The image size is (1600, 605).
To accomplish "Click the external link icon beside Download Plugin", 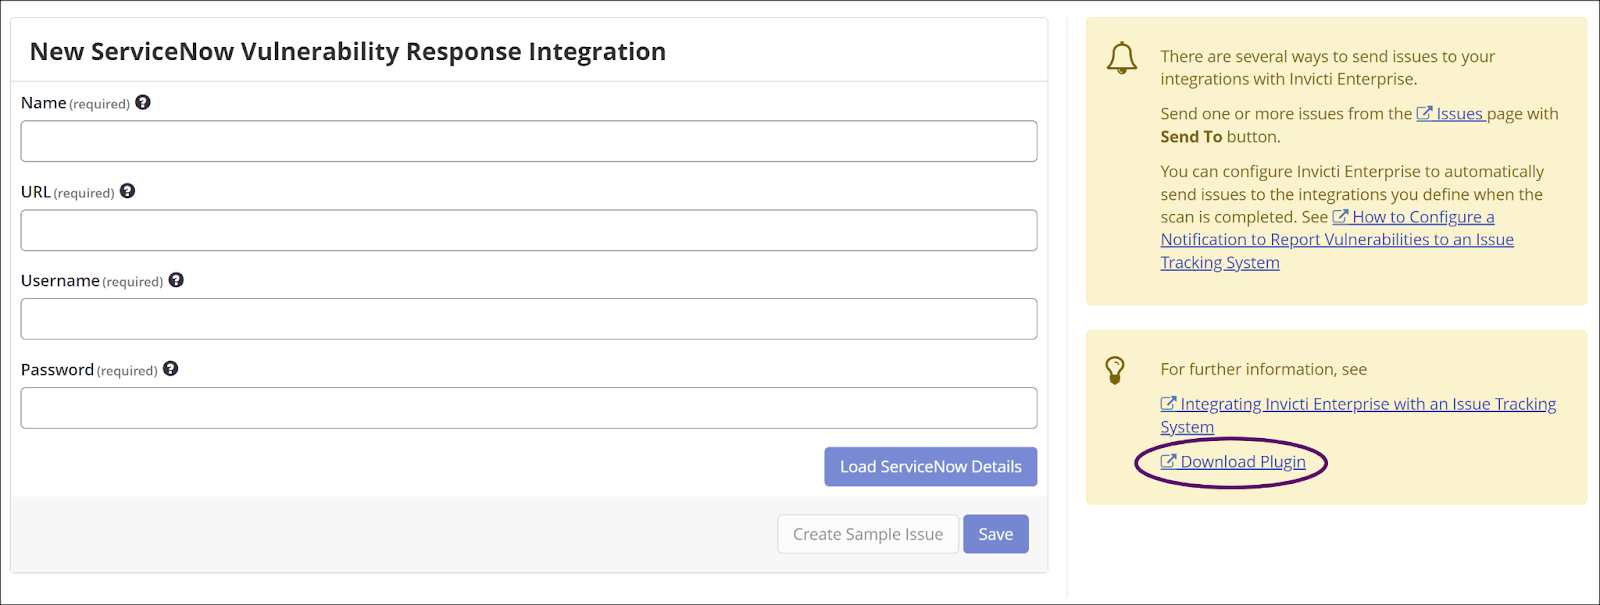I will tap(1168, 461).
